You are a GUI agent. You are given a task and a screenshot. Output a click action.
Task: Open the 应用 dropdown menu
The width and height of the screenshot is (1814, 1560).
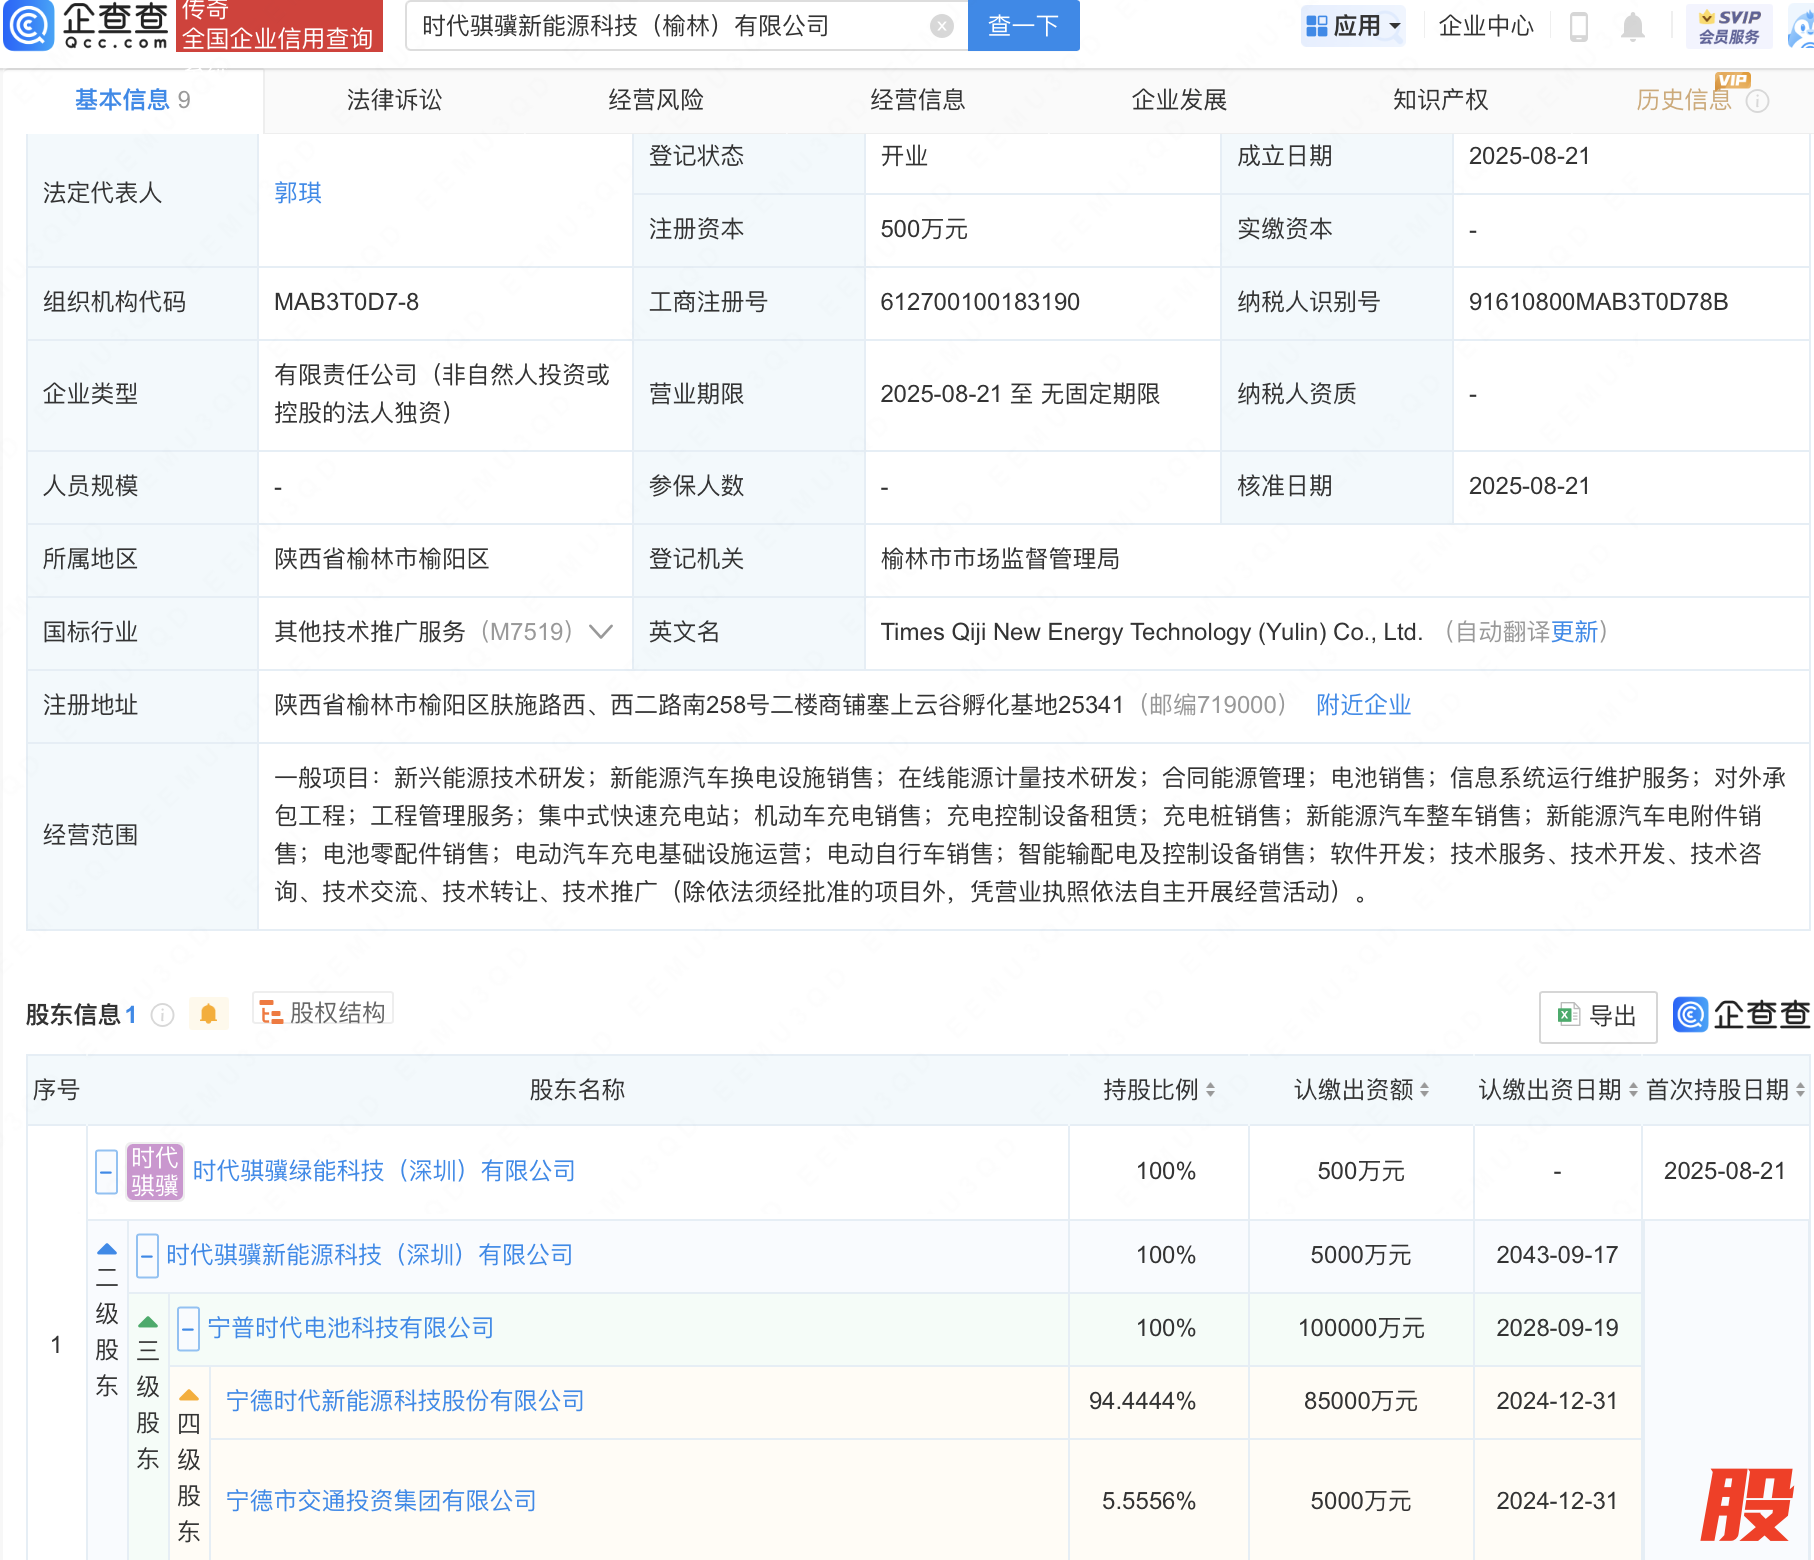click(1353, 26)
